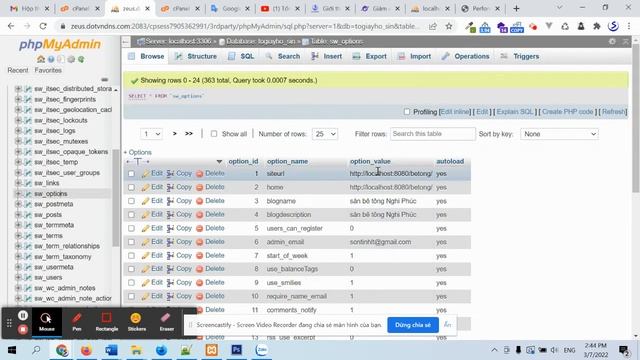Viewport: 640px width, 360px height.
Task: Open phpMyAdmin home icon
Action: pyautogui.click(x=40, y=59)
